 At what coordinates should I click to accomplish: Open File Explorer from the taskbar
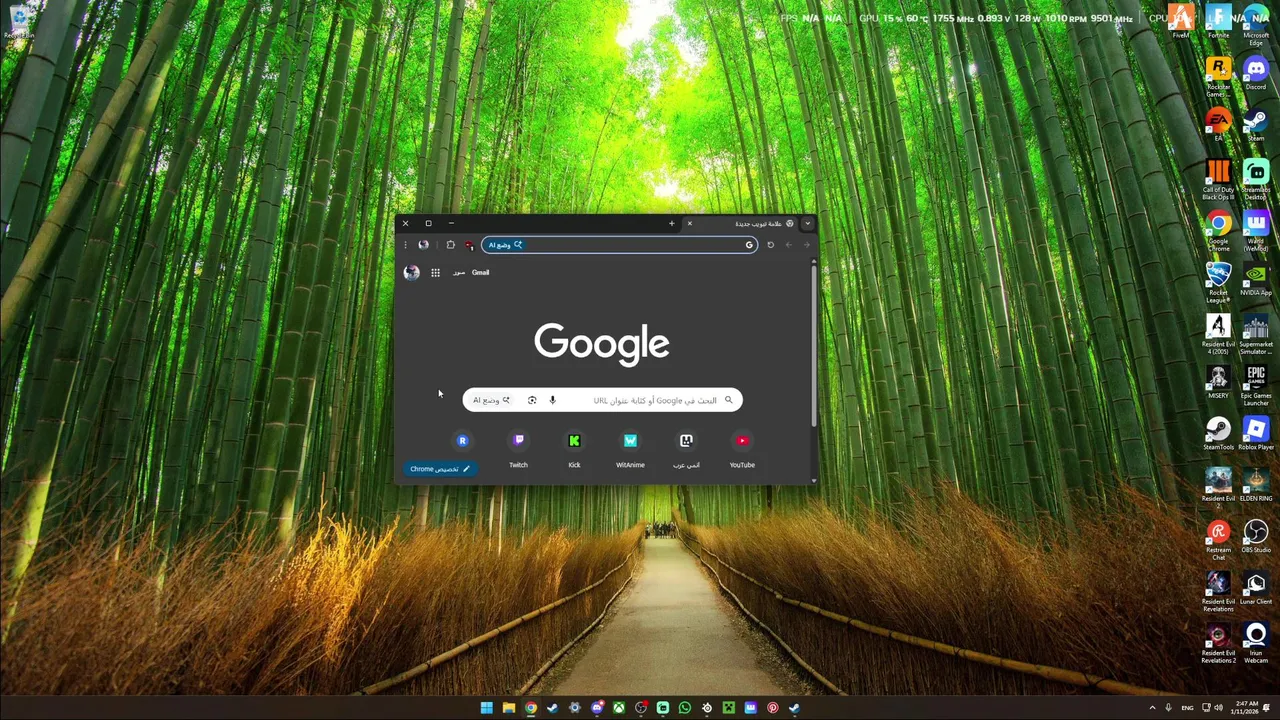[509, 708]
